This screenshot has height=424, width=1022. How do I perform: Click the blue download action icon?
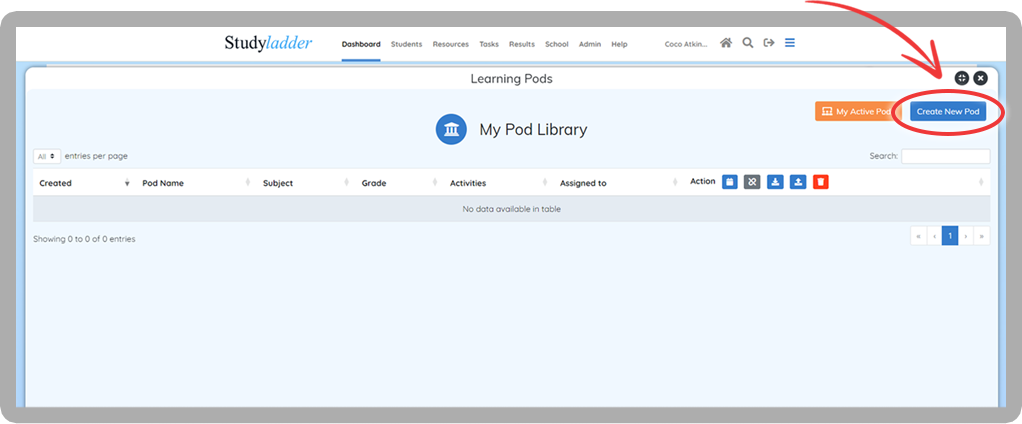click(x=775, y=182)
